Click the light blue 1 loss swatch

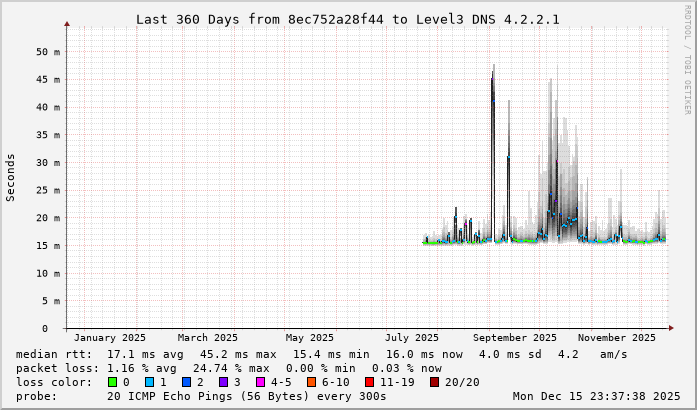pyautogui.click(x=150, y=382)
